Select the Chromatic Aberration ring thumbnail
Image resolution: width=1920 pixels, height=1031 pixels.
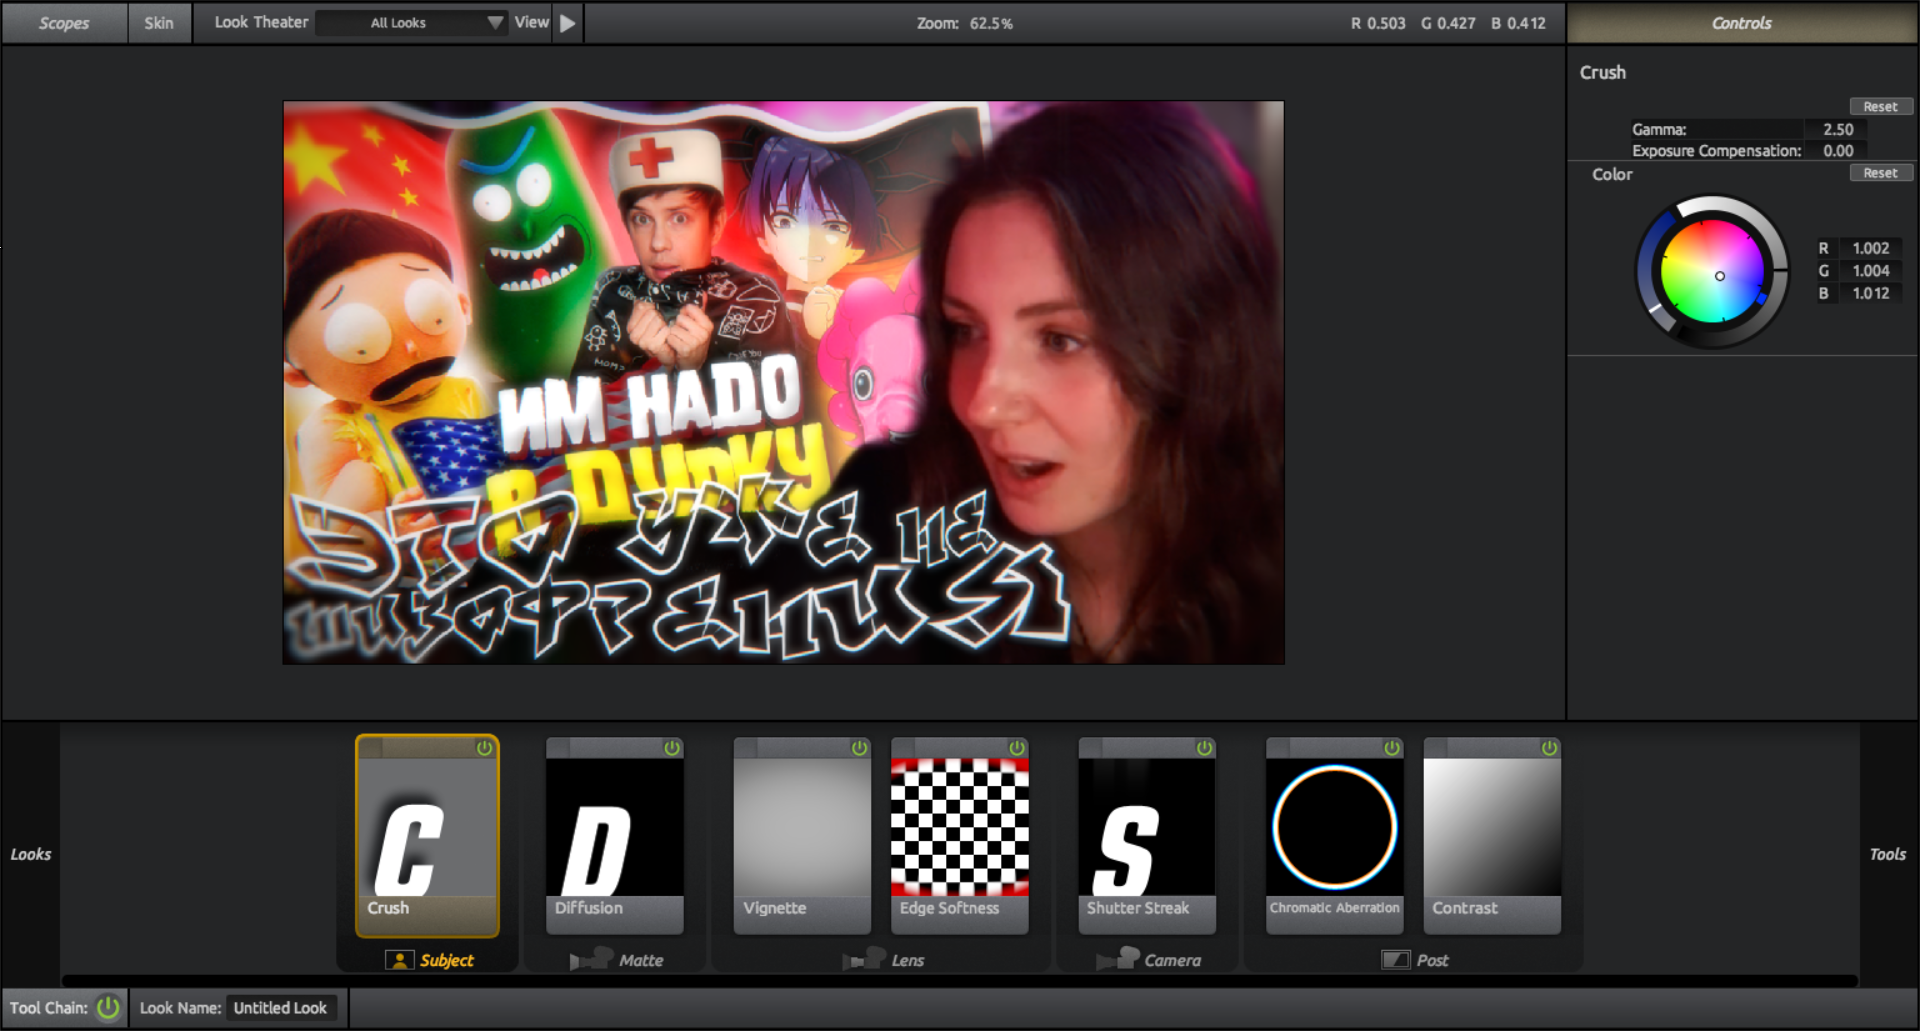1335,827
